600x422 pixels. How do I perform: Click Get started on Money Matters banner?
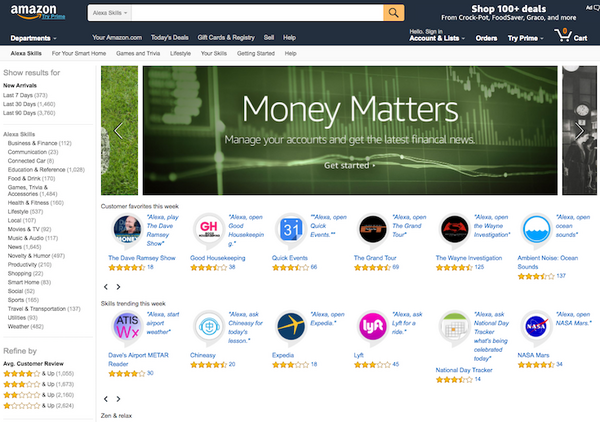349,165
